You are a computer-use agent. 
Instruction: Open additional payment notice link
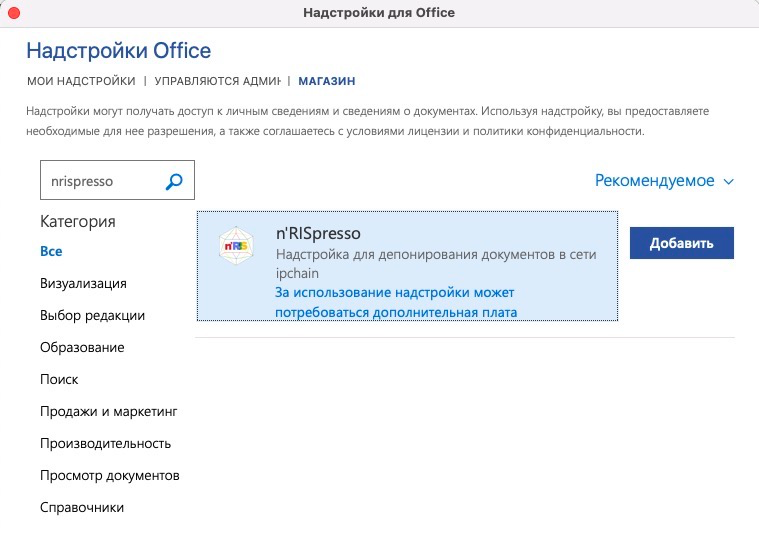click(x=395, y=302)
